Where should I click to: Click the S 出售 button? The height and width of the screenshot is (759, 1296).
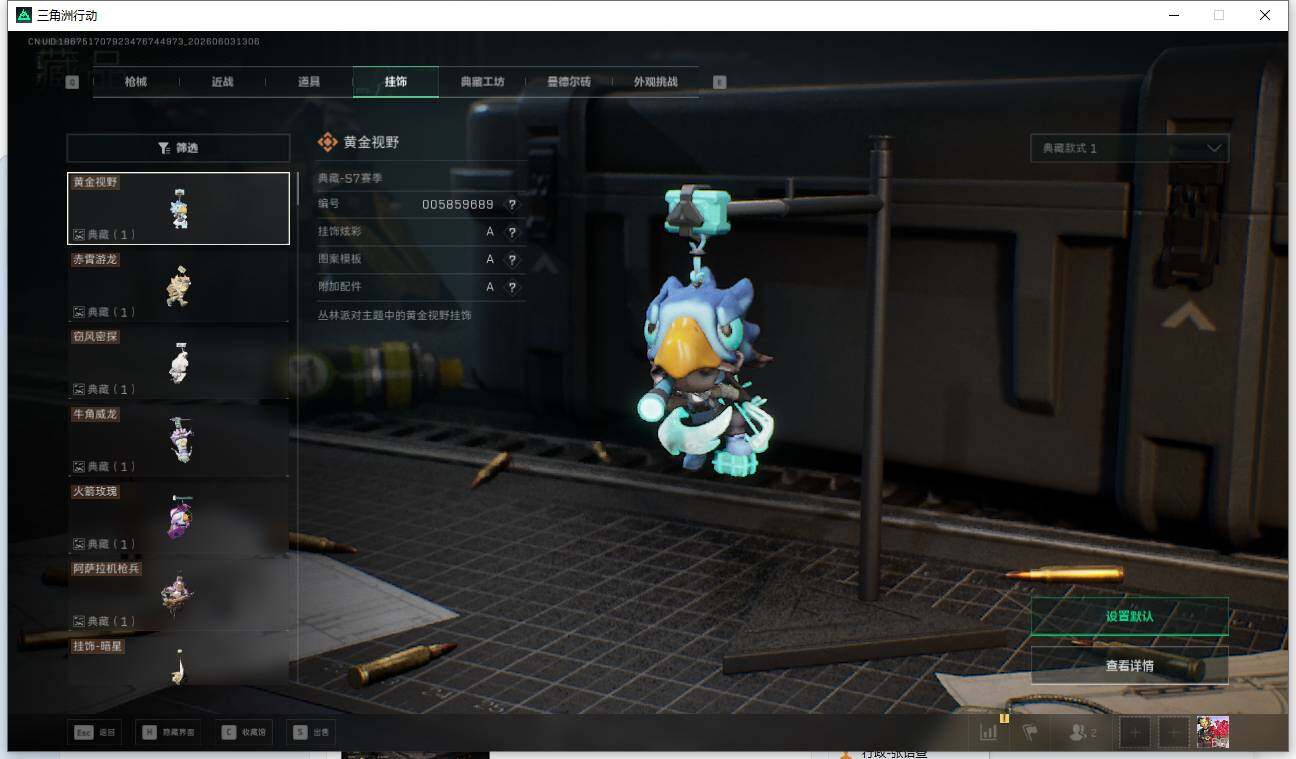[310, 733]
